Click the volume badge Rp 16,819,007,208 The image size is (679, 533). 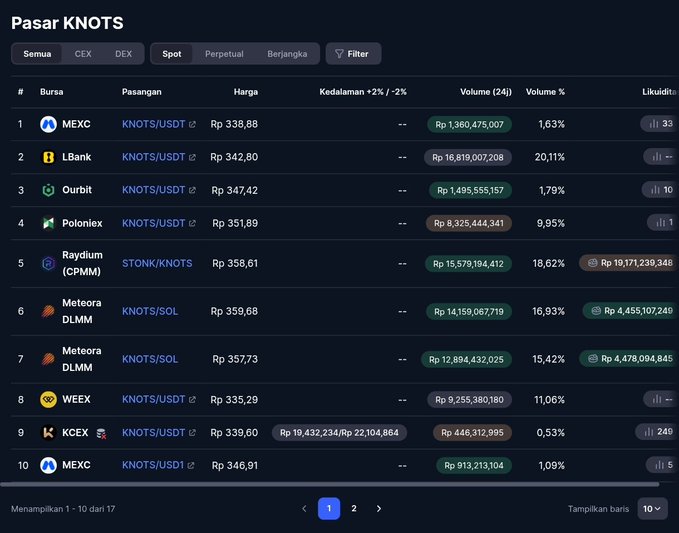(468, 157)
